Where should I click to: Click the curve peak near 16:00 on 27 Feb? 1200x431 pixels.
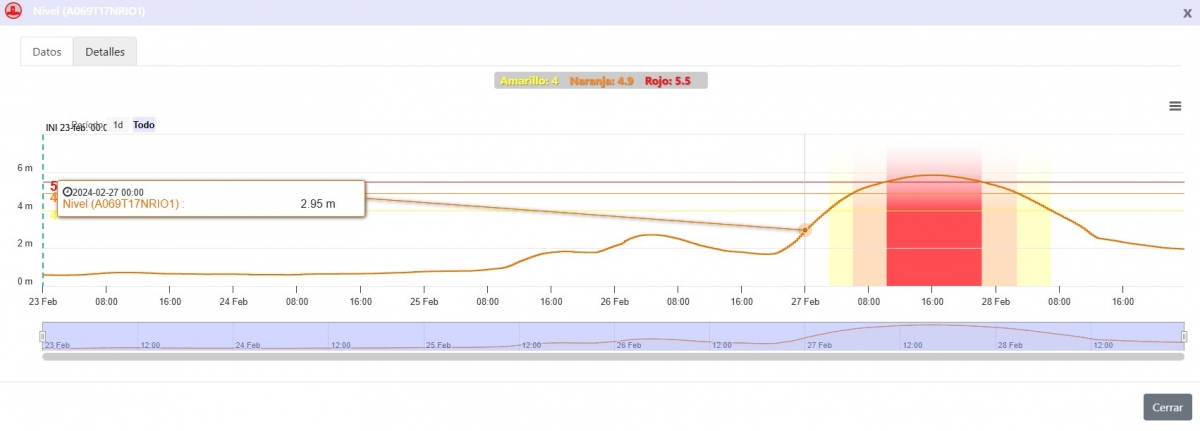tap(932, 176)
